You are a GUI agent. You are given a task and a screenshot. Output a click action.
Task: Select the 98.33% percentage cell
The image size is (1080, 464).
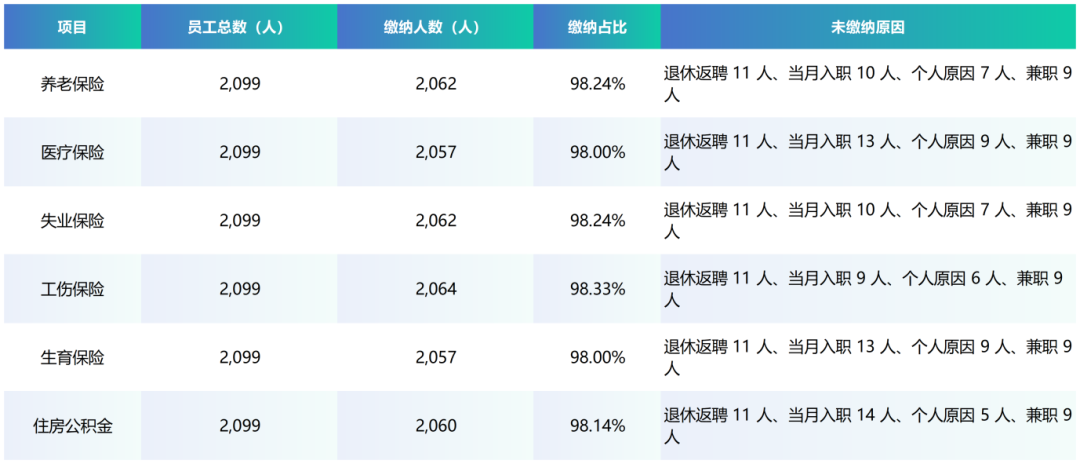click(x=596, y=289)
